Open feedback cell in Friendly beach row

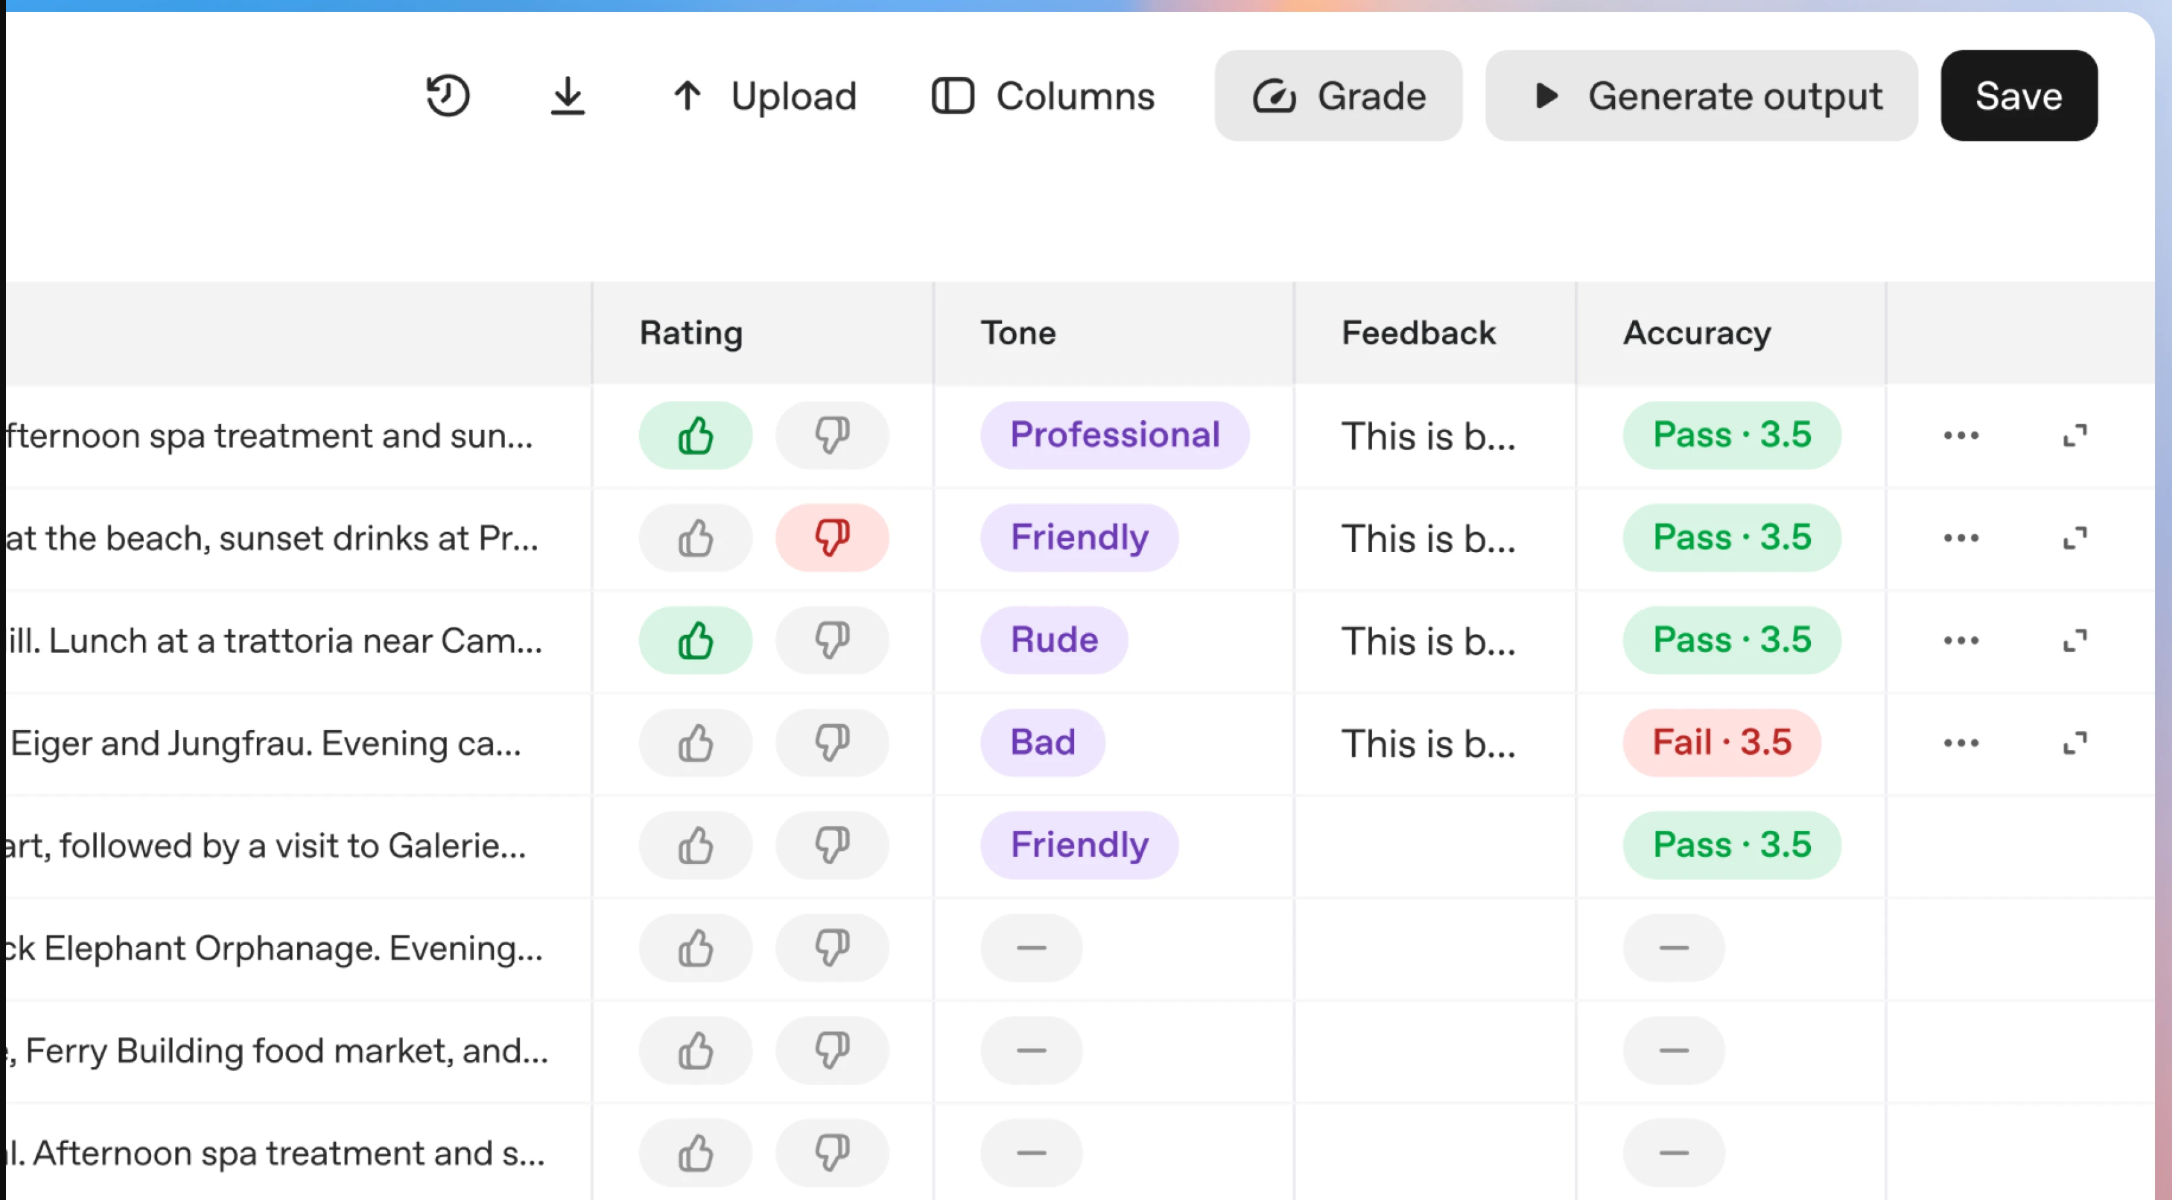[1428, 539]
